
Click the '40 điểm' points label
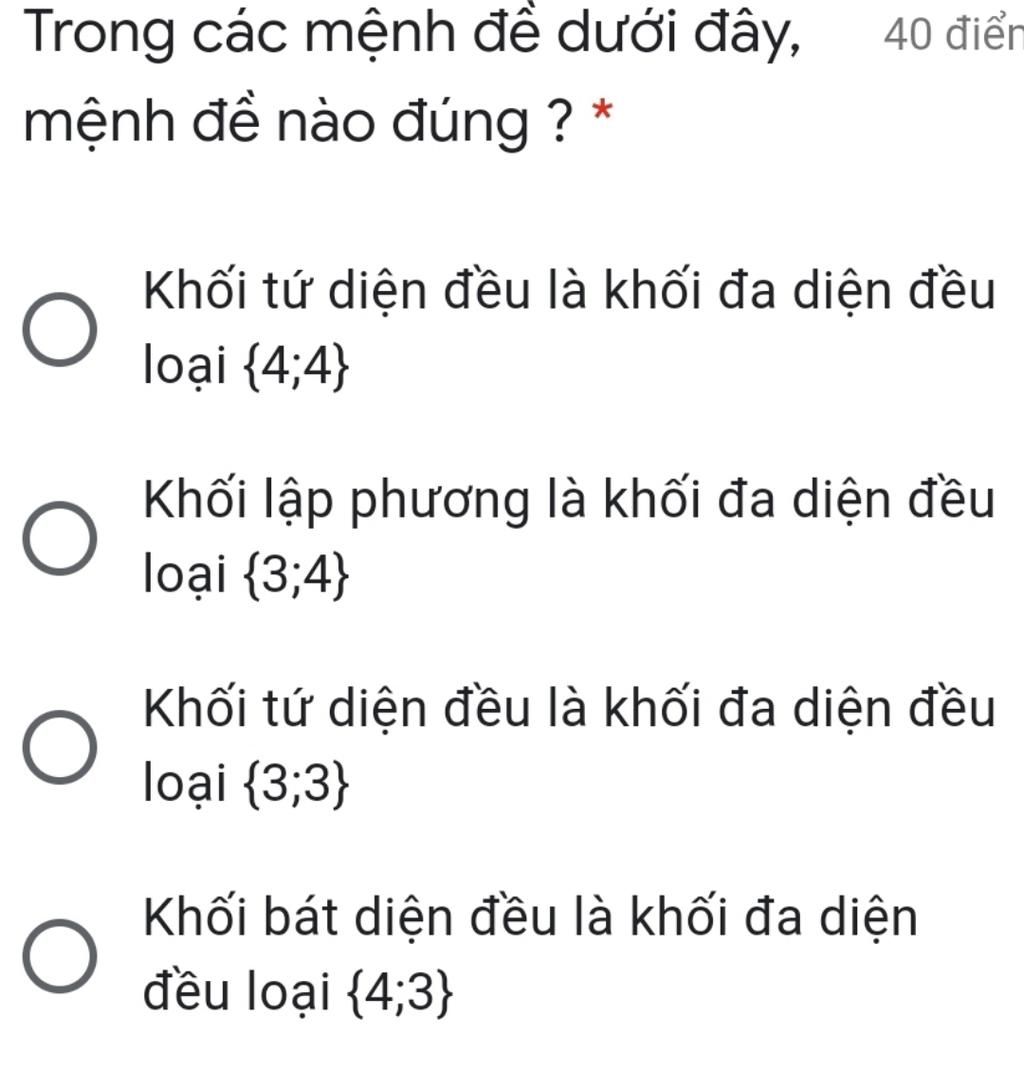954,35
